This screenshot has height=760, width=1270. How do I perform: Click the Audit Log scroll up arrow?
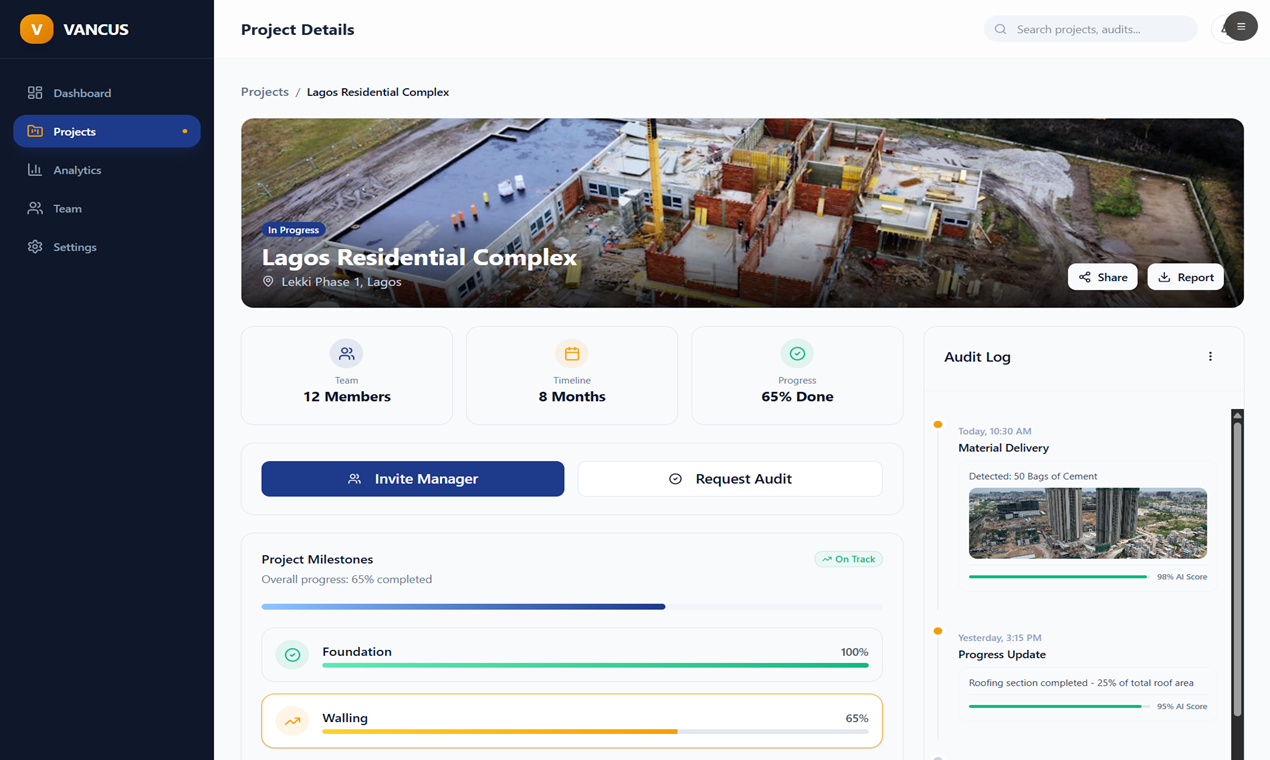click(1237, 415)
